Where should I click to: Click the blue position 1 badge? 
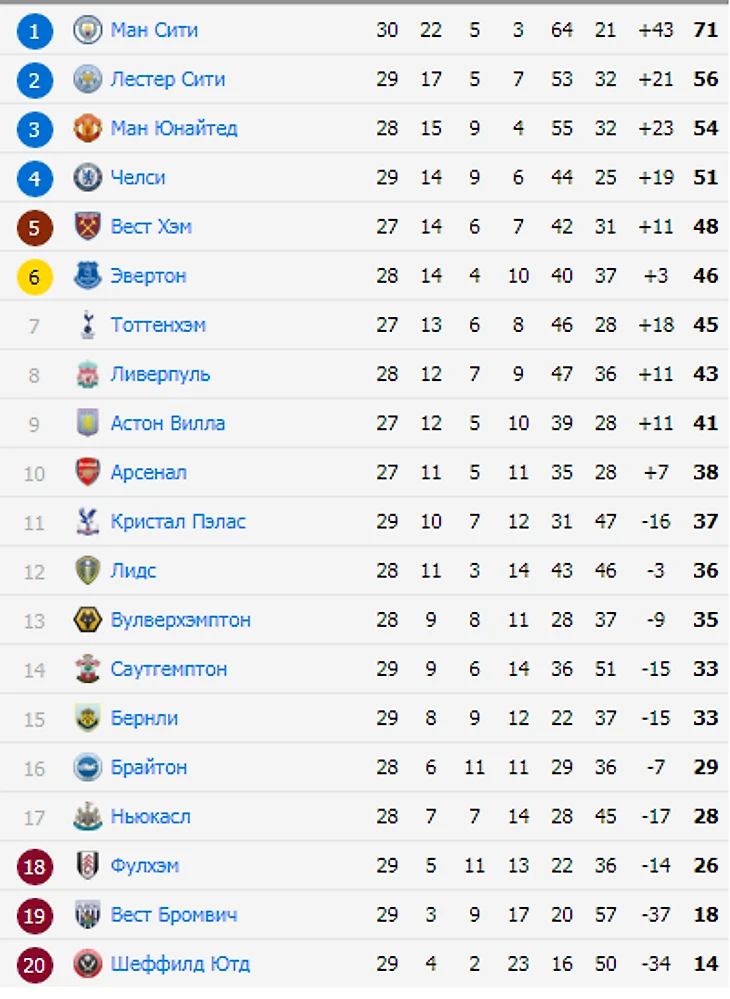click(x=34, y=31)
